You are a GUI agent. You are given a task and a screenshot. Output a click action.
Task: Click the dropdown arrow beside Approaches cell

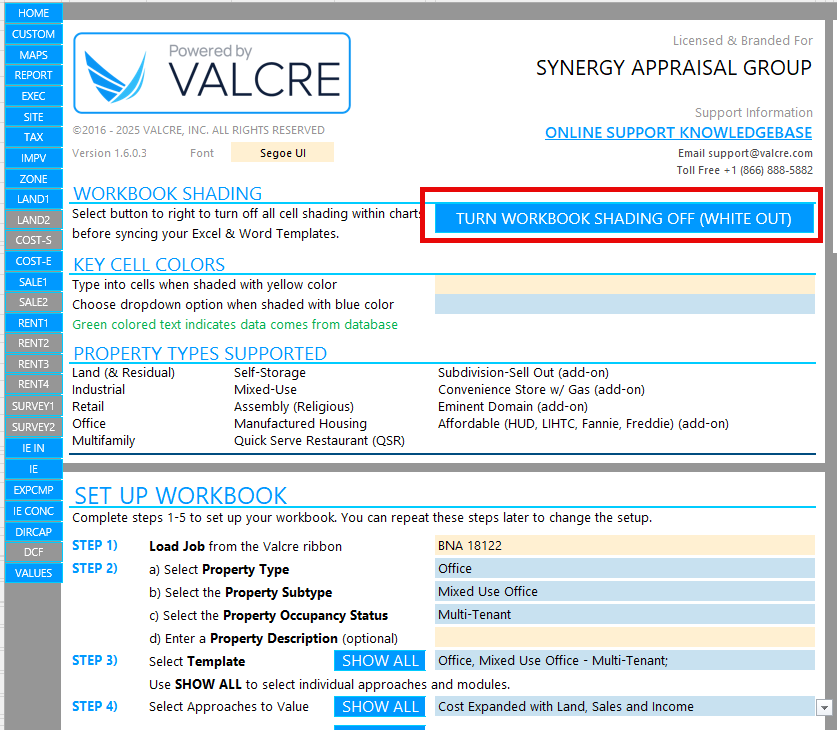pos(824,708)
